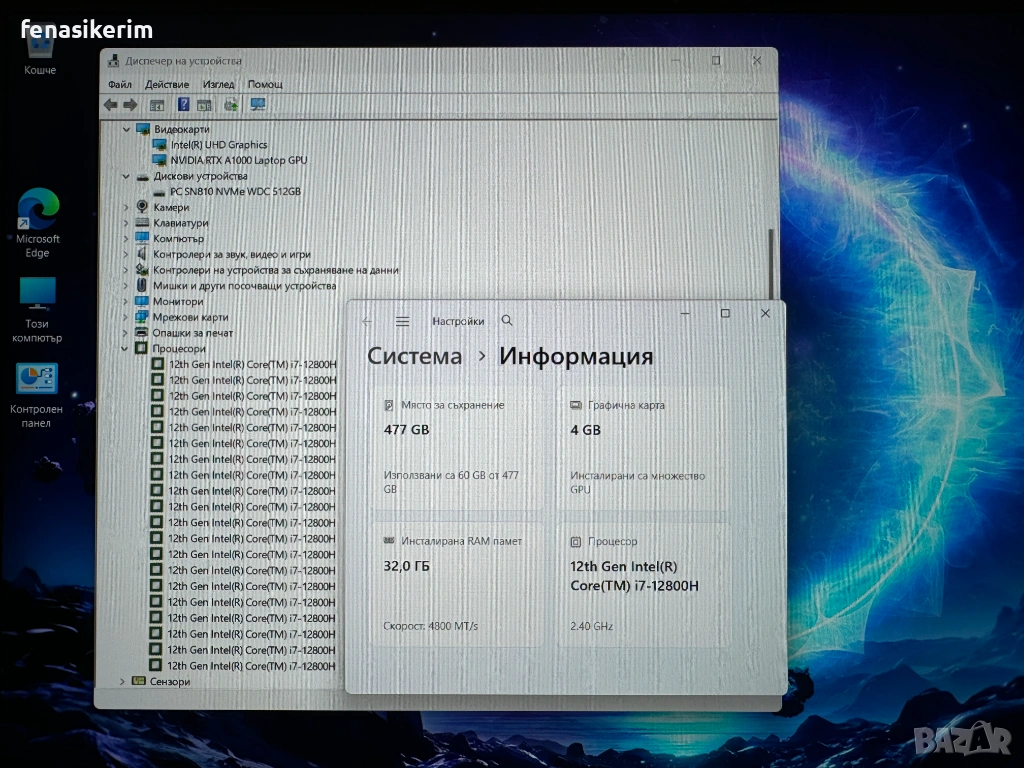Viewport: 1024px width, 768px height.
Task: Select PC SN810 NVMe WDC 512GB drive
Action: click(234, 191)
